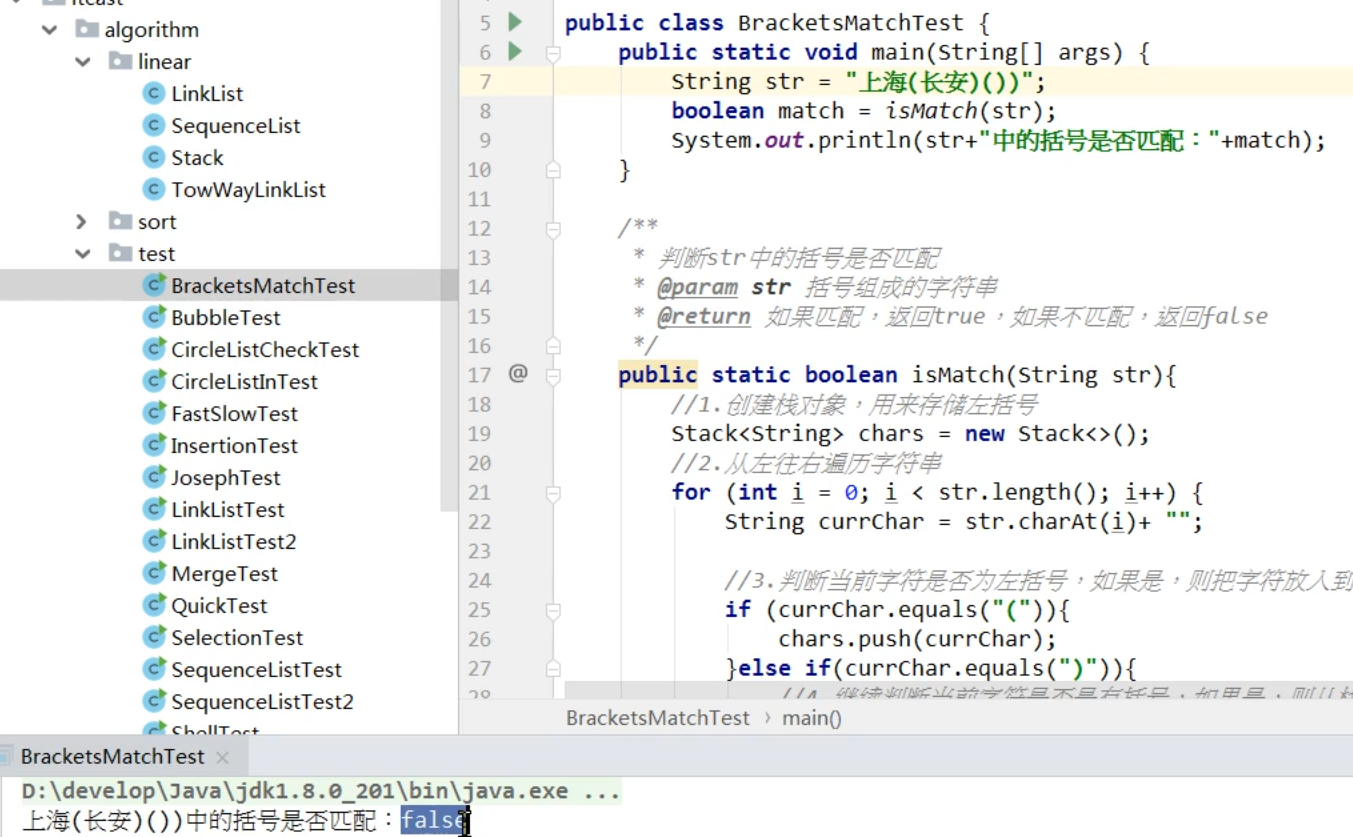Select SequenceListTest2 in the project tree

coord(262,701)
